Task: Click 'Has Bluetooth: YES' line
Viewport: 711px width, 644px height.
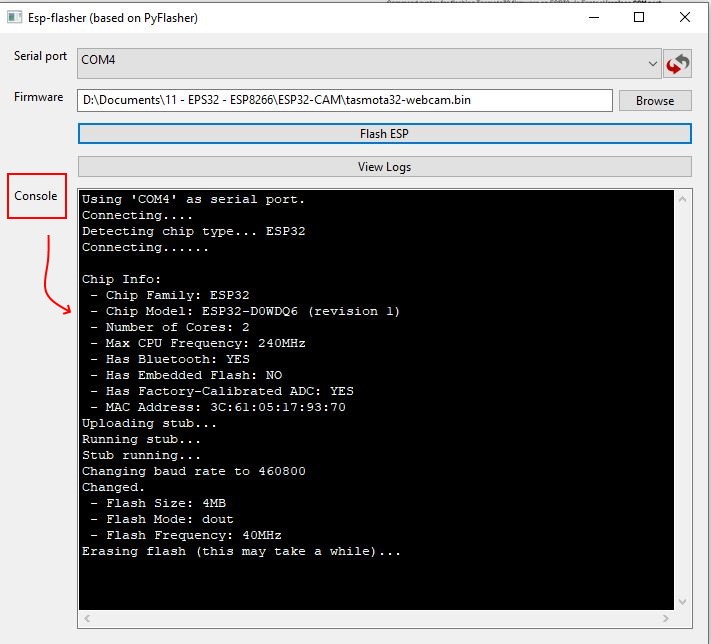Action: (x=170, y=359)
